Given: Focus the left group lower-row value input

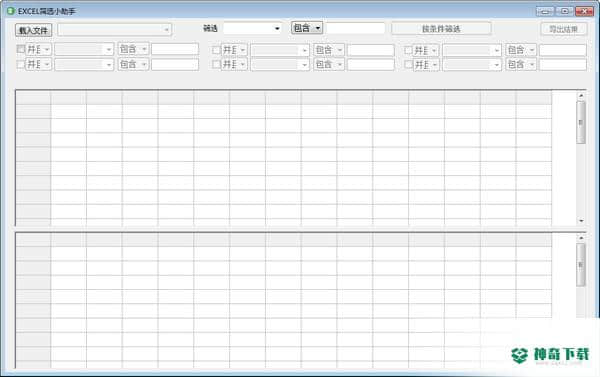Looking at the screenshot, I should [x=175, y=64].
